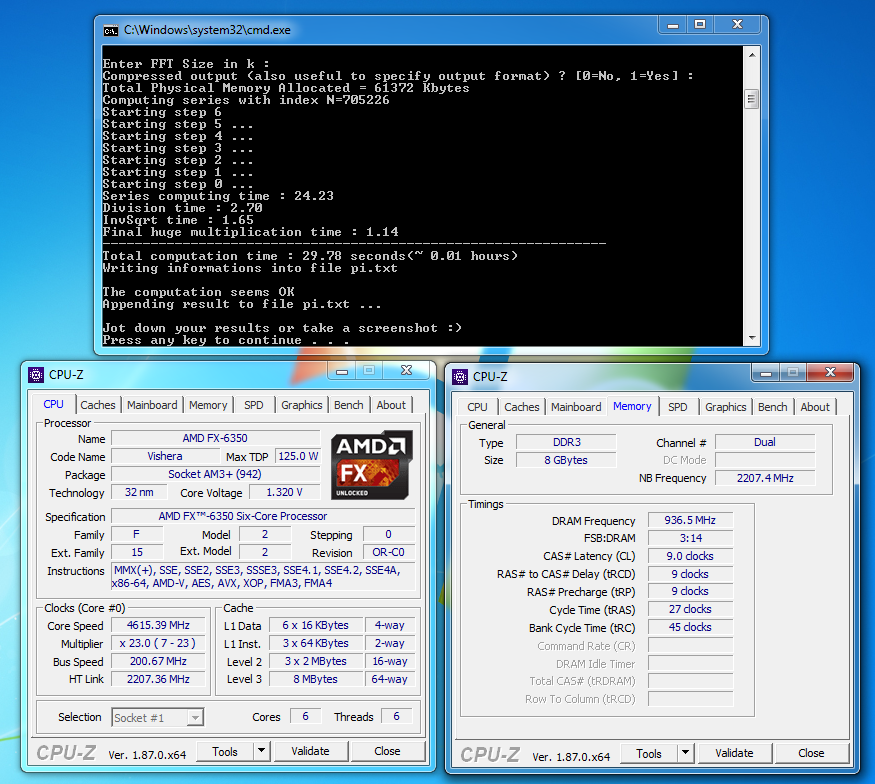The height and width of the screenshot is (784, 875).
Task: Click the cmd scrollbar up arrow
Action: pyautogui.click(x=752, y=55)
